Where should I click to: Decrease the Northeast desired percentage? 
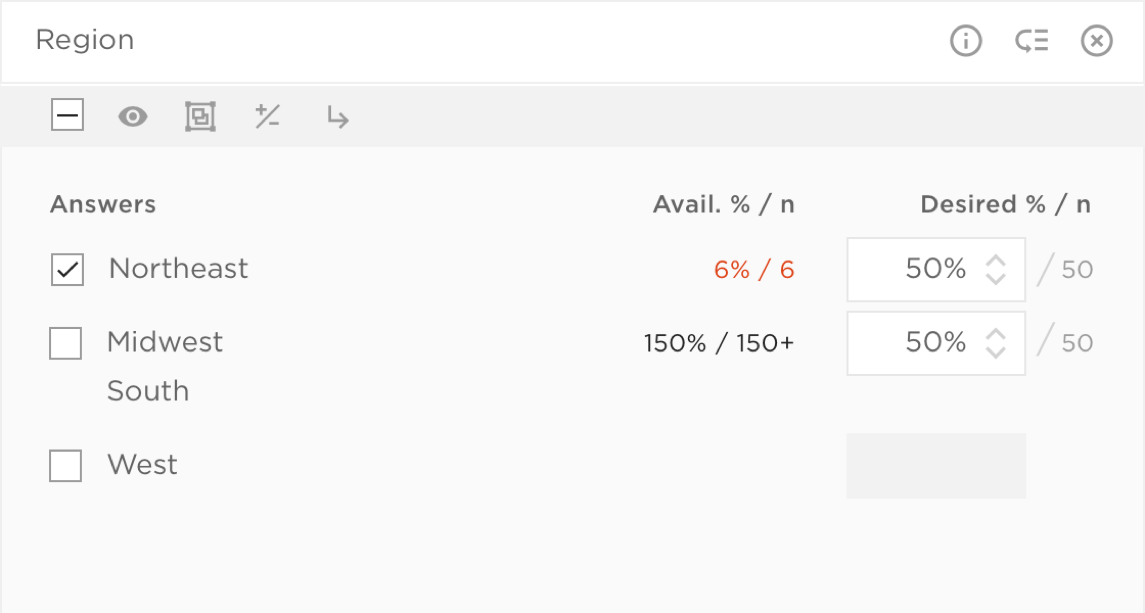tap(995, 278)
